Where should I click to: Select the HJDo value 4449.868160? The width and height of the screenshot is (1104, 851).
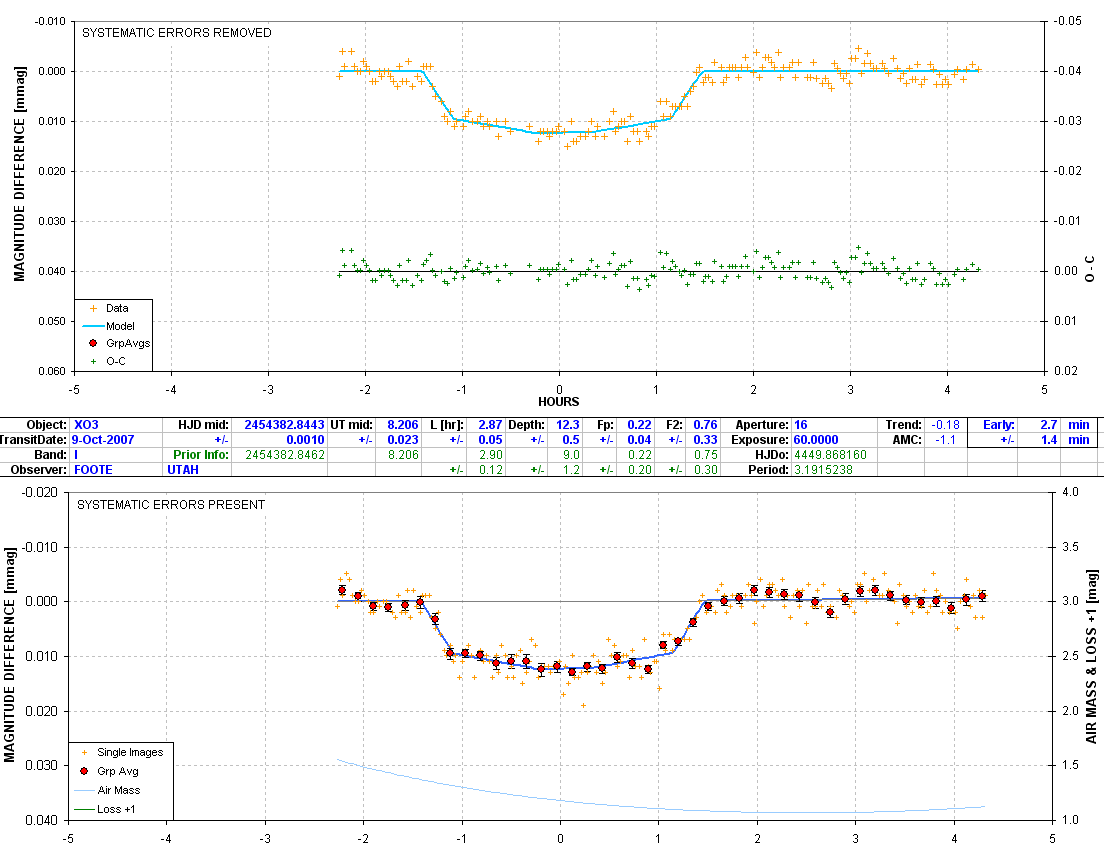(830, 455)
